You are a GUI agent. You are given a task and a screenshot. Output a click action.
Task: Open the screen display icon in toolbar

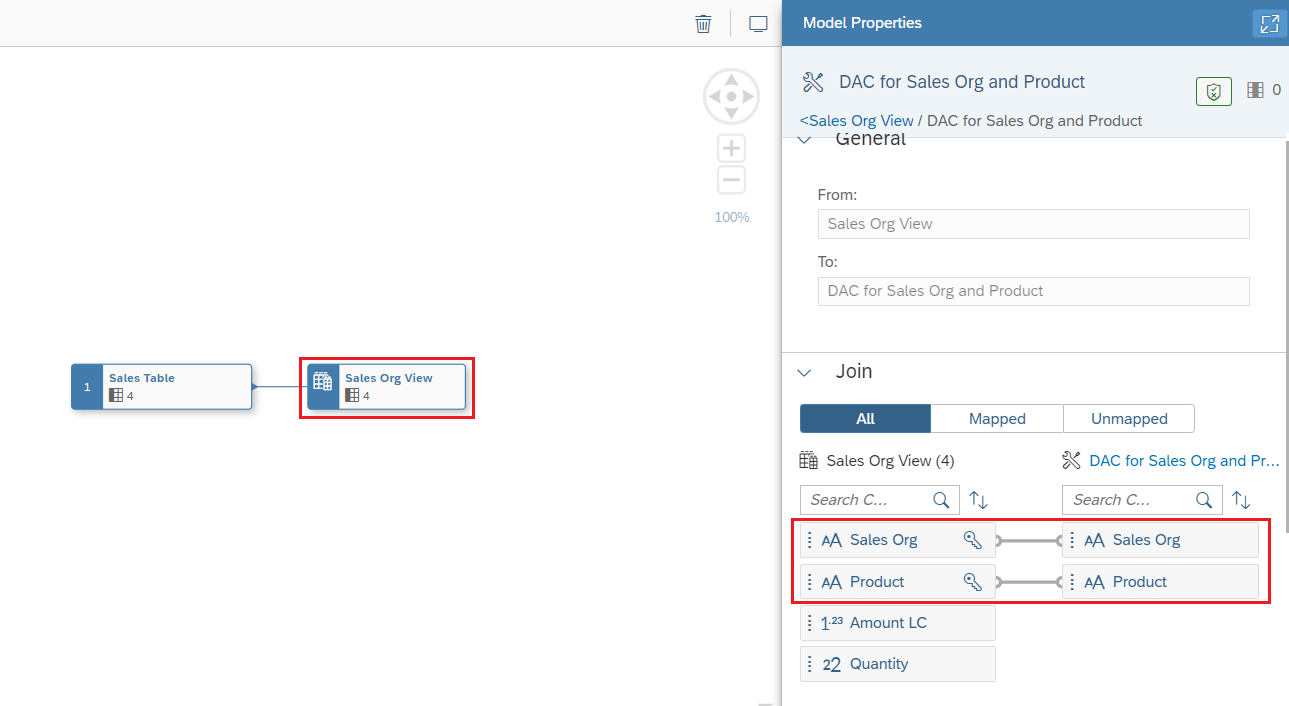coord(758,23)
